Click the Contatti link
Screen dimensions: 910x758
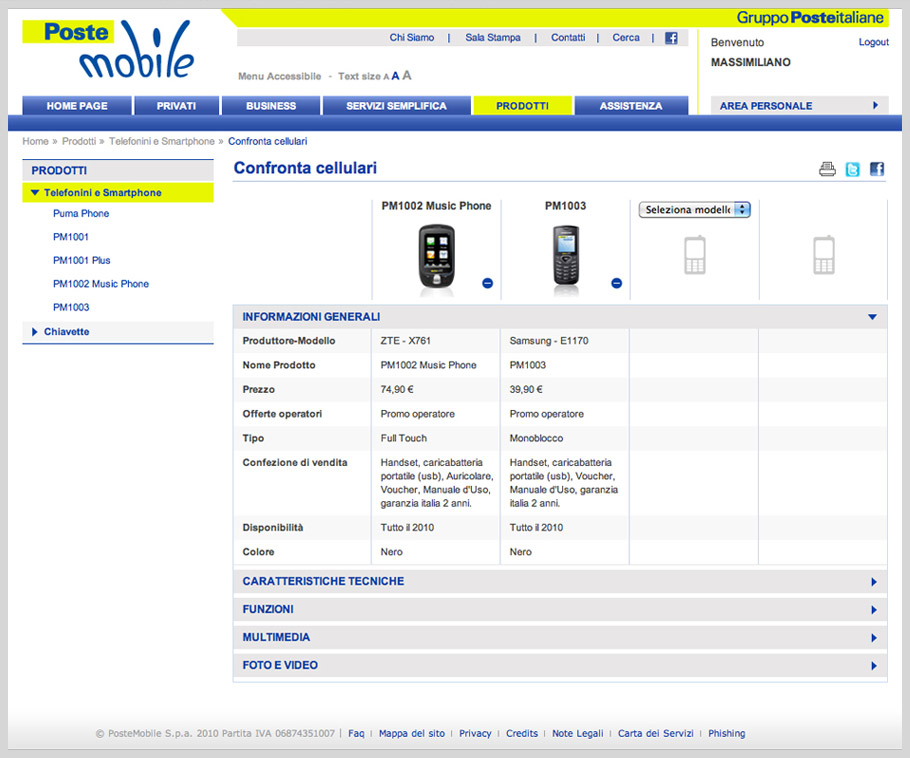coord(568,38)
